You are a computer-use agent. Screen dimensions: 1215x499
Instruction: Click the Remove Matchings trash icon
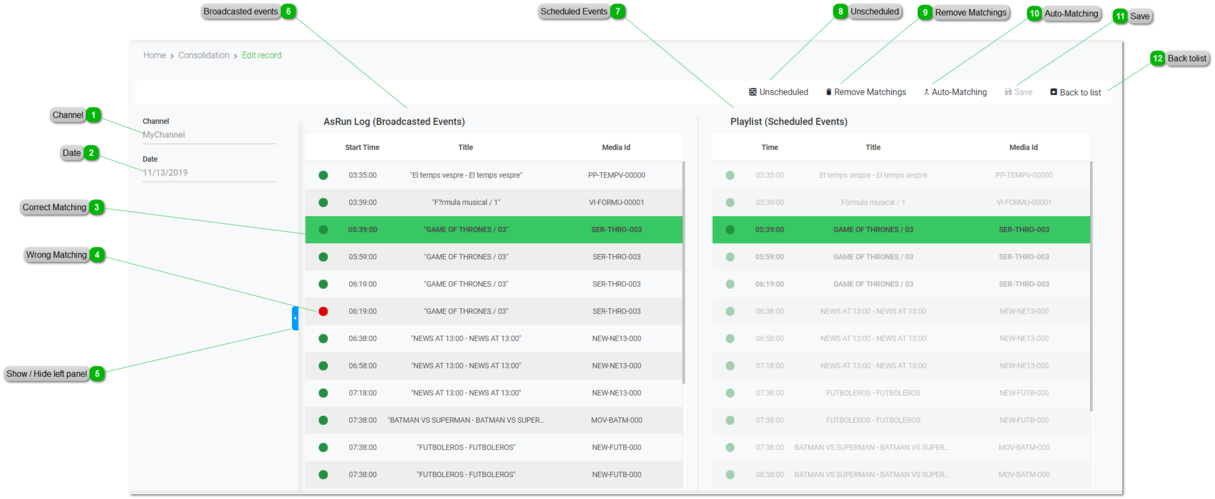point(828,92)
